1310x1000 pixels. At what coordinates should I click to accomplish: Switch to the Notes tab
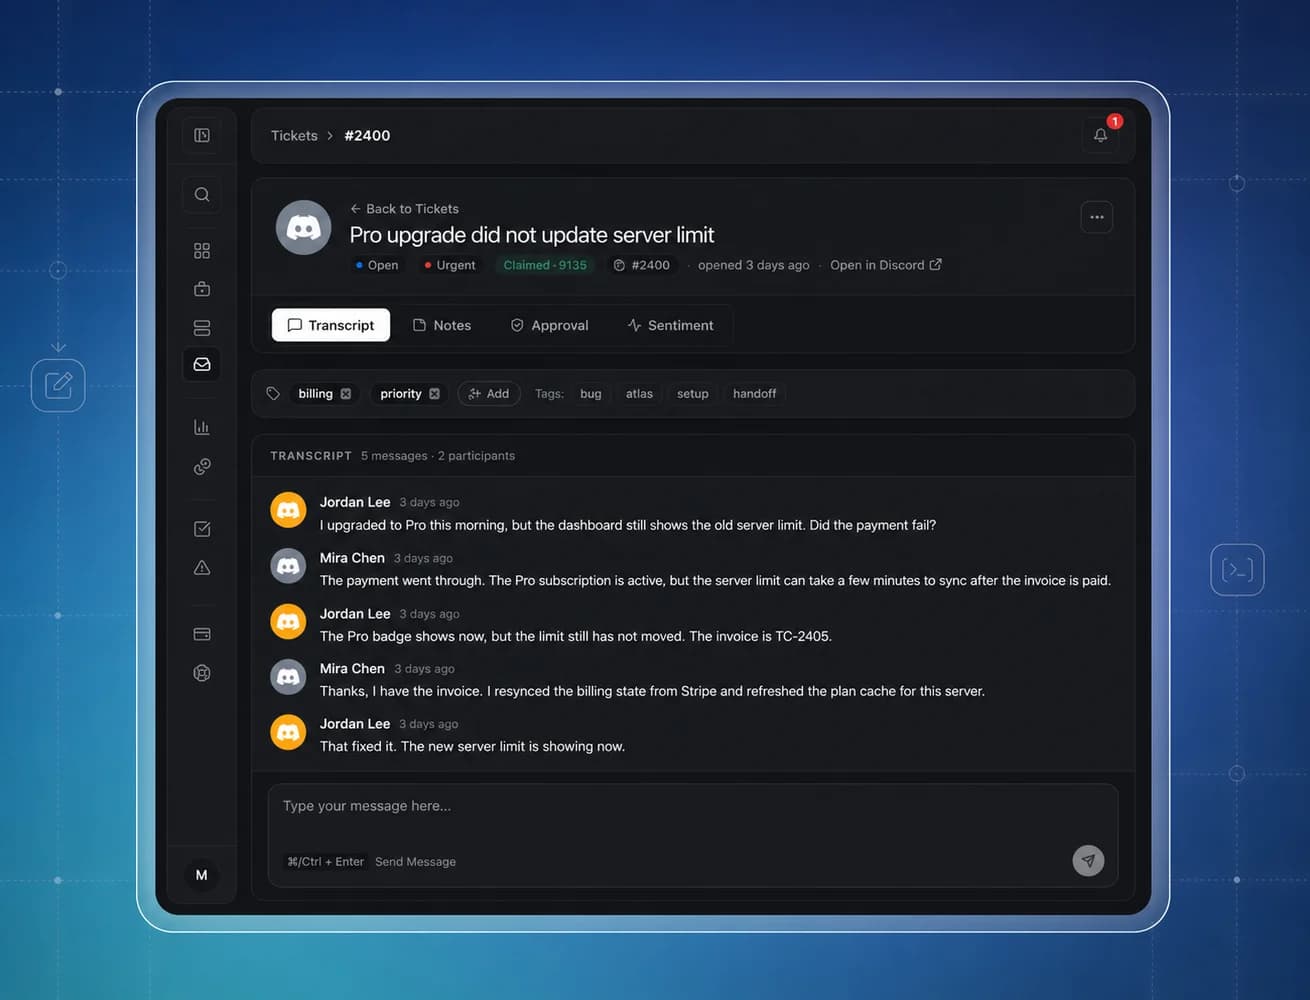tap(442, 325)
